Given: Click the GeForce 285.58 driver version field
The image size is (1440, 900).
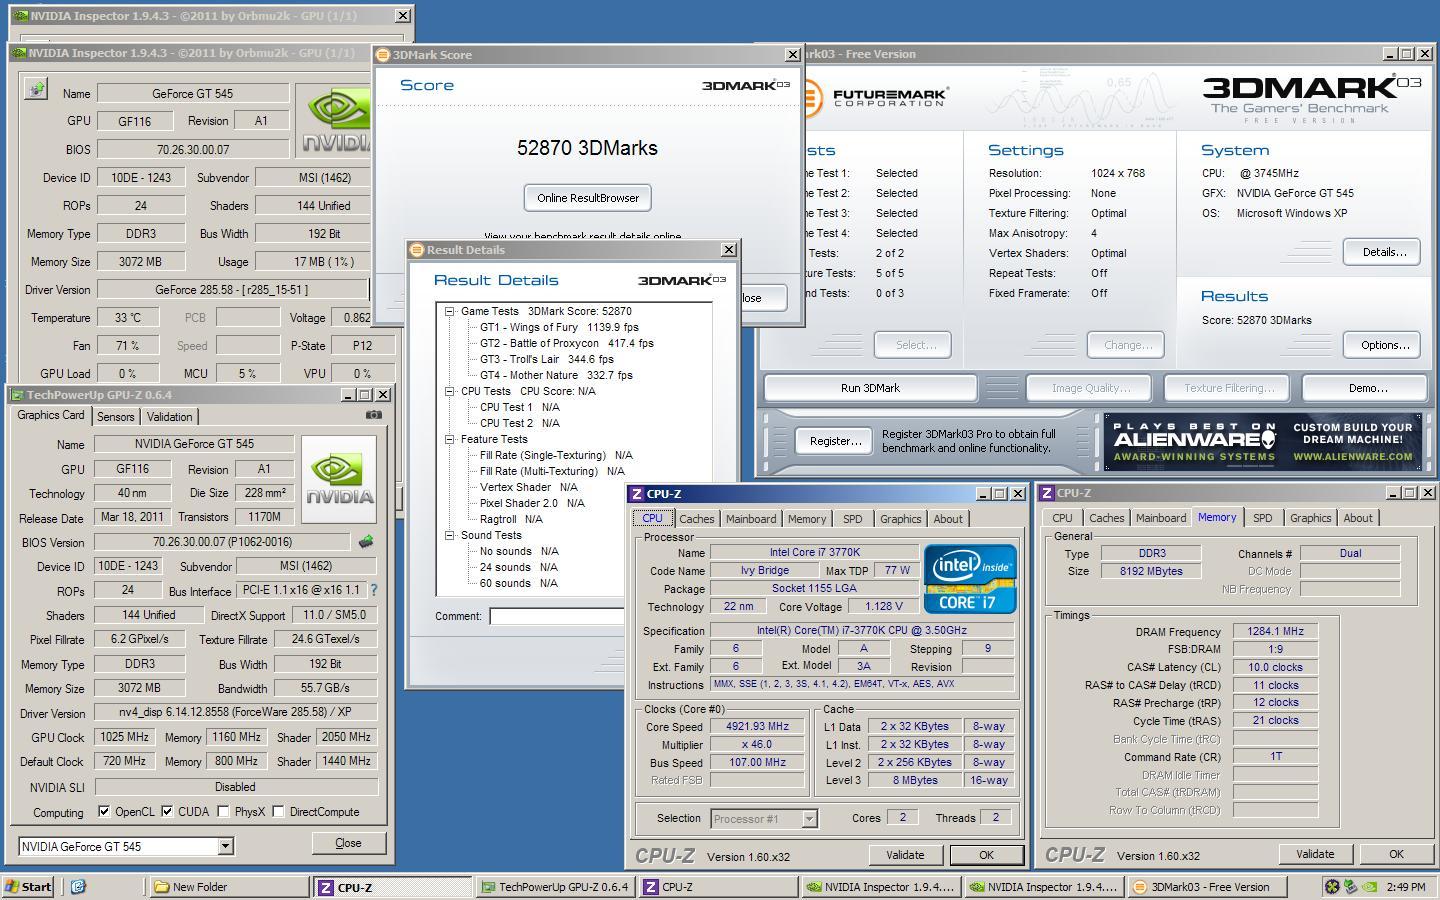Looking at the screenshot, I should tap(232, 289).
